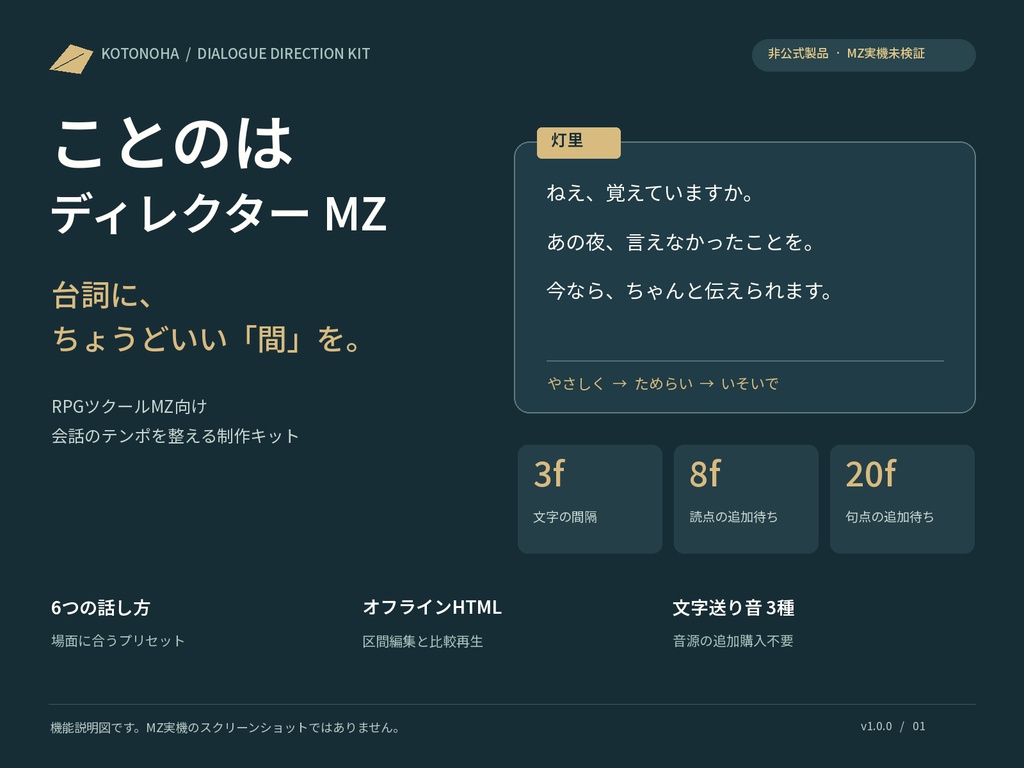Click the ことのは main title
Viewport: 1024px width, 768px height.
pyautogui.click(x=174, y=143)
